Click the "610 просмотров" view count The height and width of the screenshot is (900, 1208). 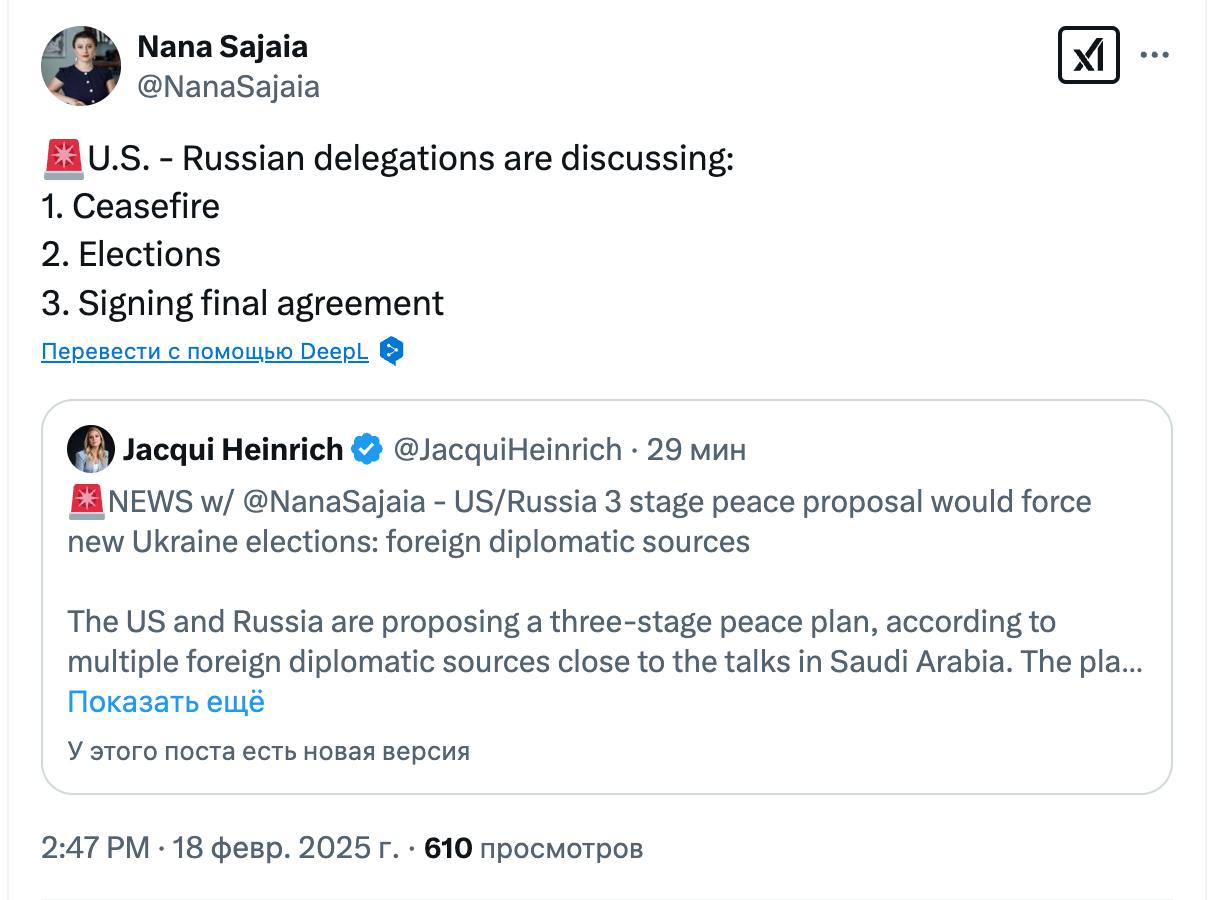(x=533, y=849)
